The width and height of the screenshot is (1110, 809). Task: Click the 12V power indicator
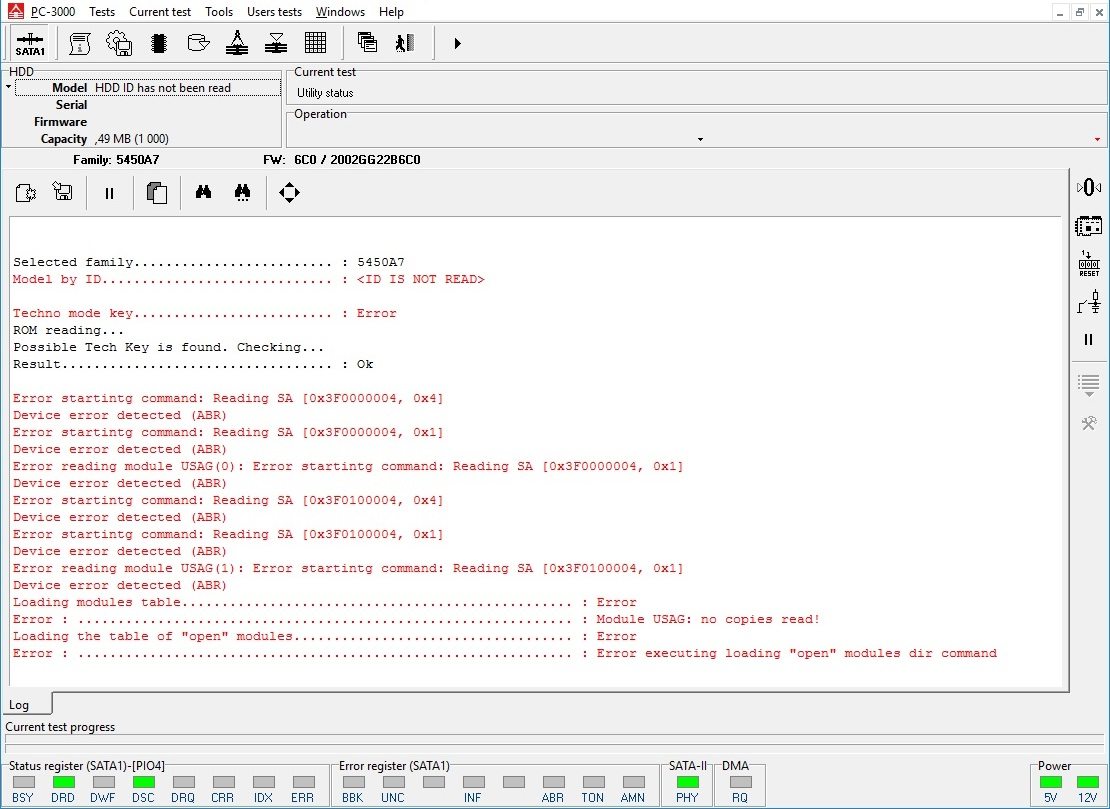coord(1087,782)
